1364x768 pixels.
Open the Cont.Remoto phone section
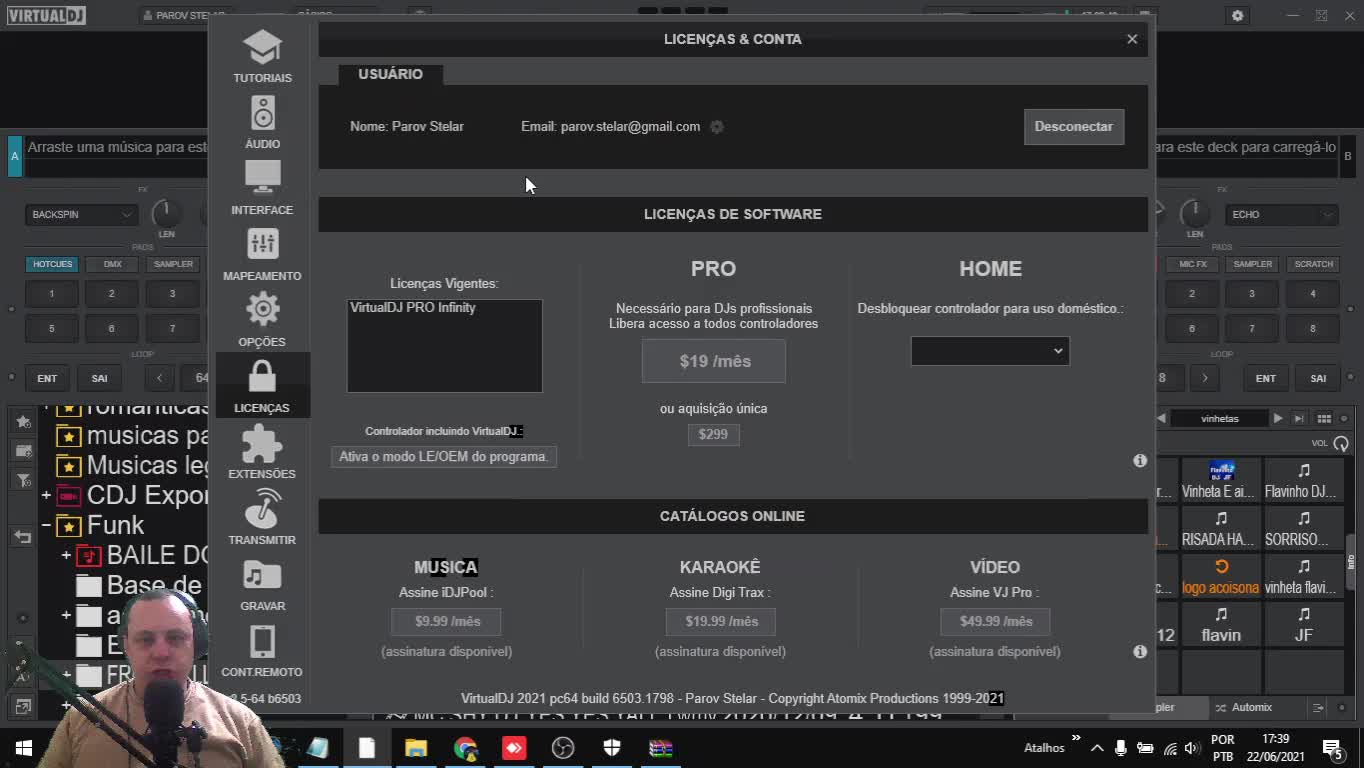(x=262, y=650)
